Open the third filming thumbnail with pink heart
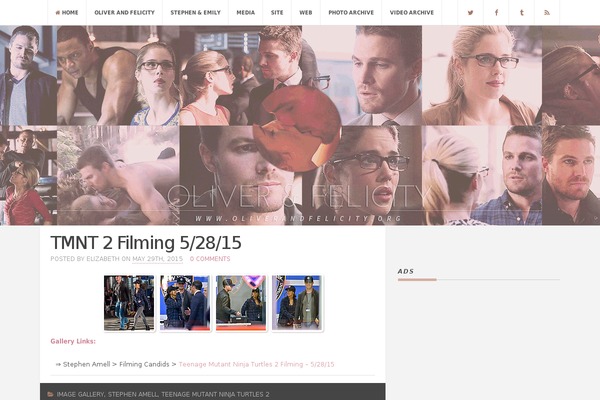Screen dimensions: 600x400 (241, 303)
